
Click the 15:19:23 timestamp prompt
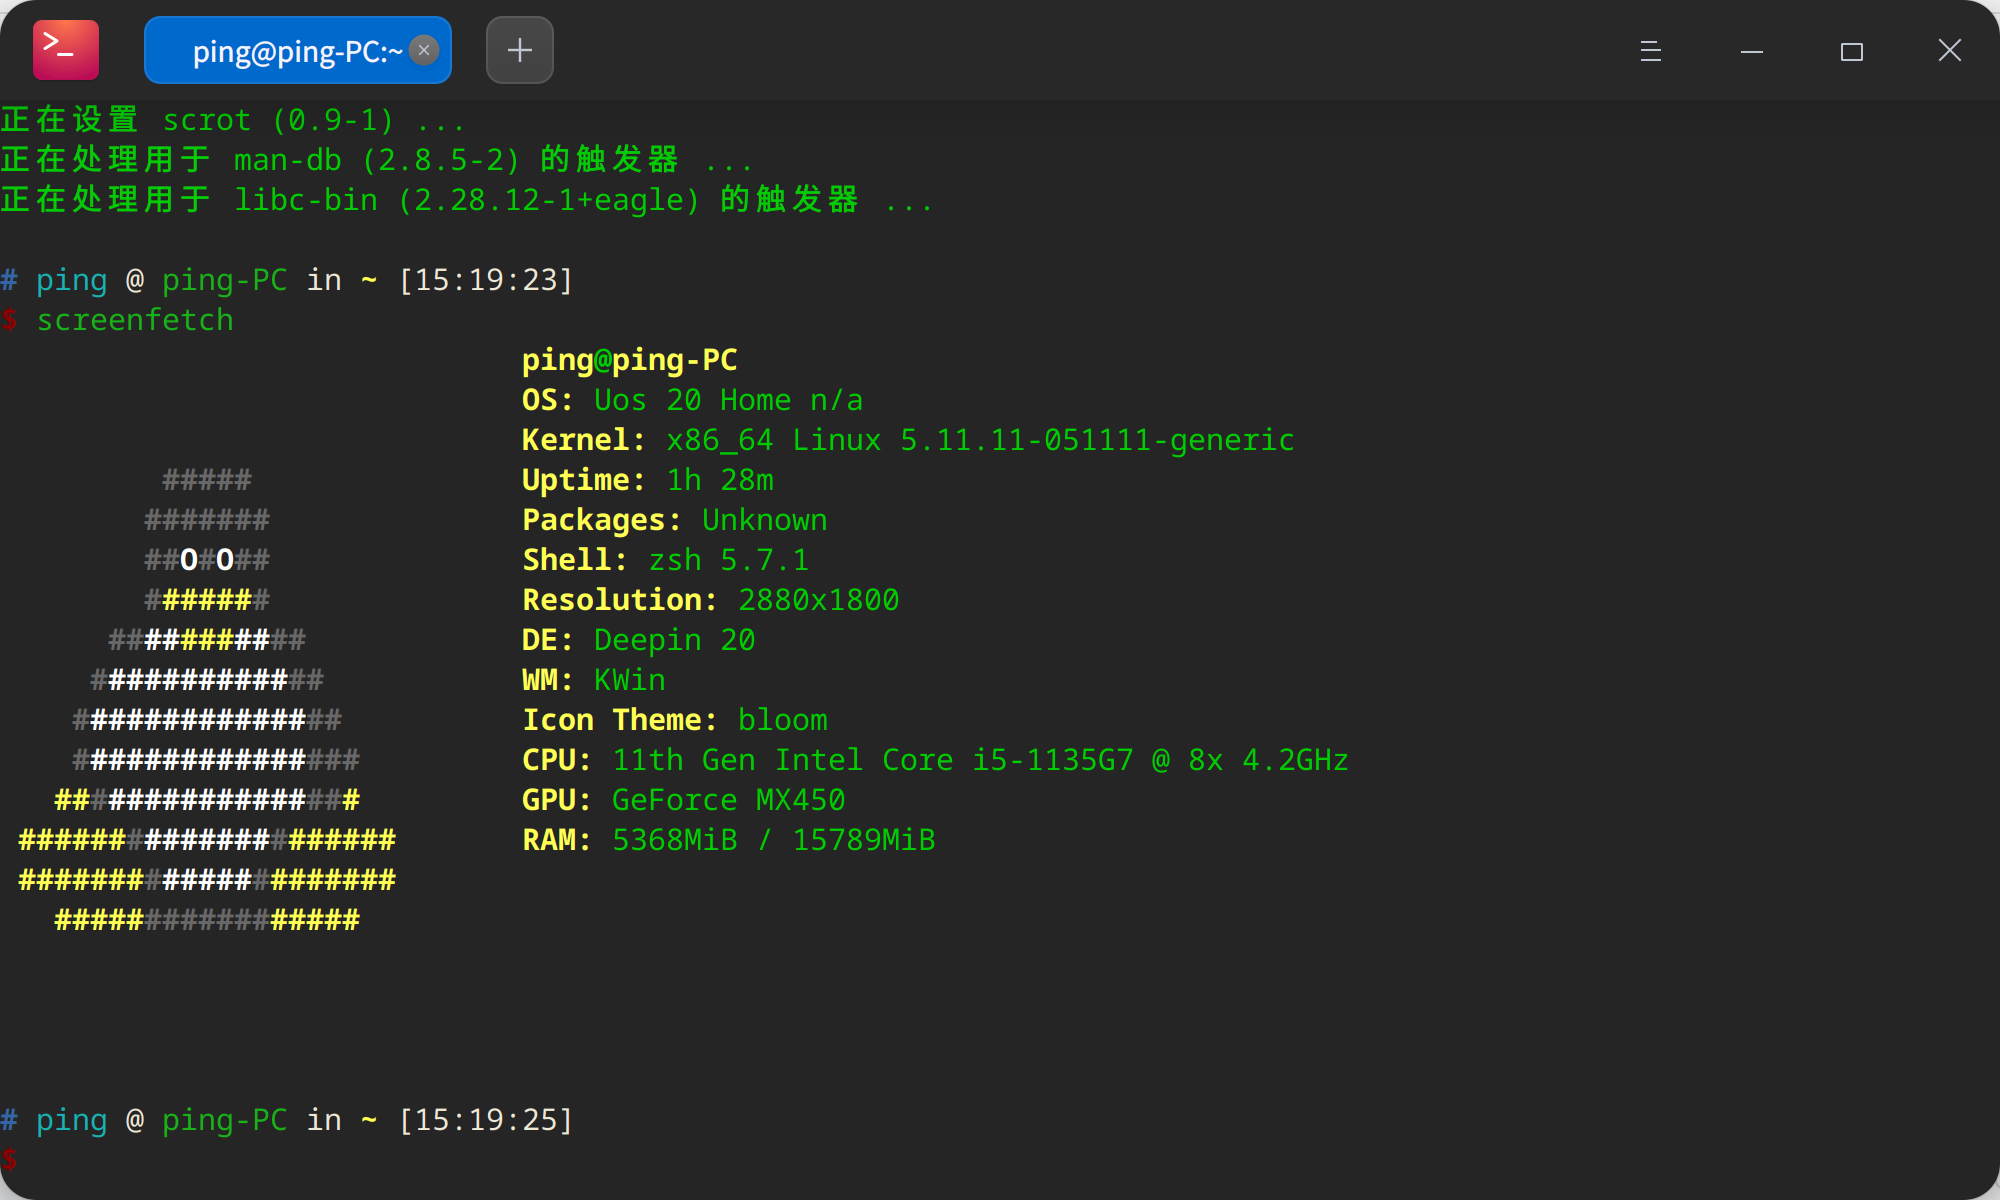click(x=485, y=280)
